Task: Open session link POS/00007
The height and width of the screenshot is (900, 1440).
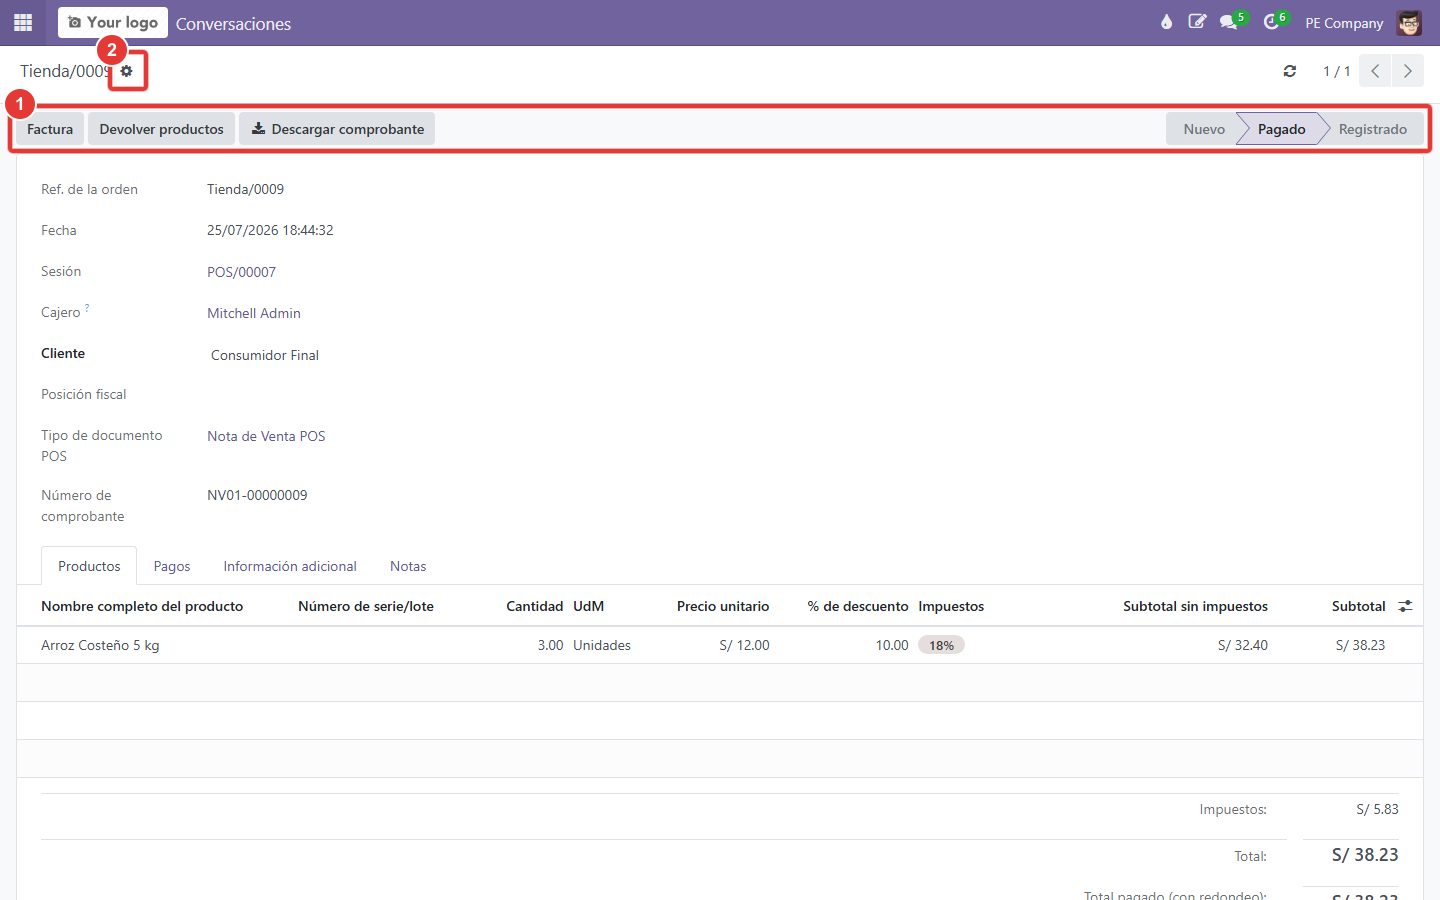Action: coord(241,272)
